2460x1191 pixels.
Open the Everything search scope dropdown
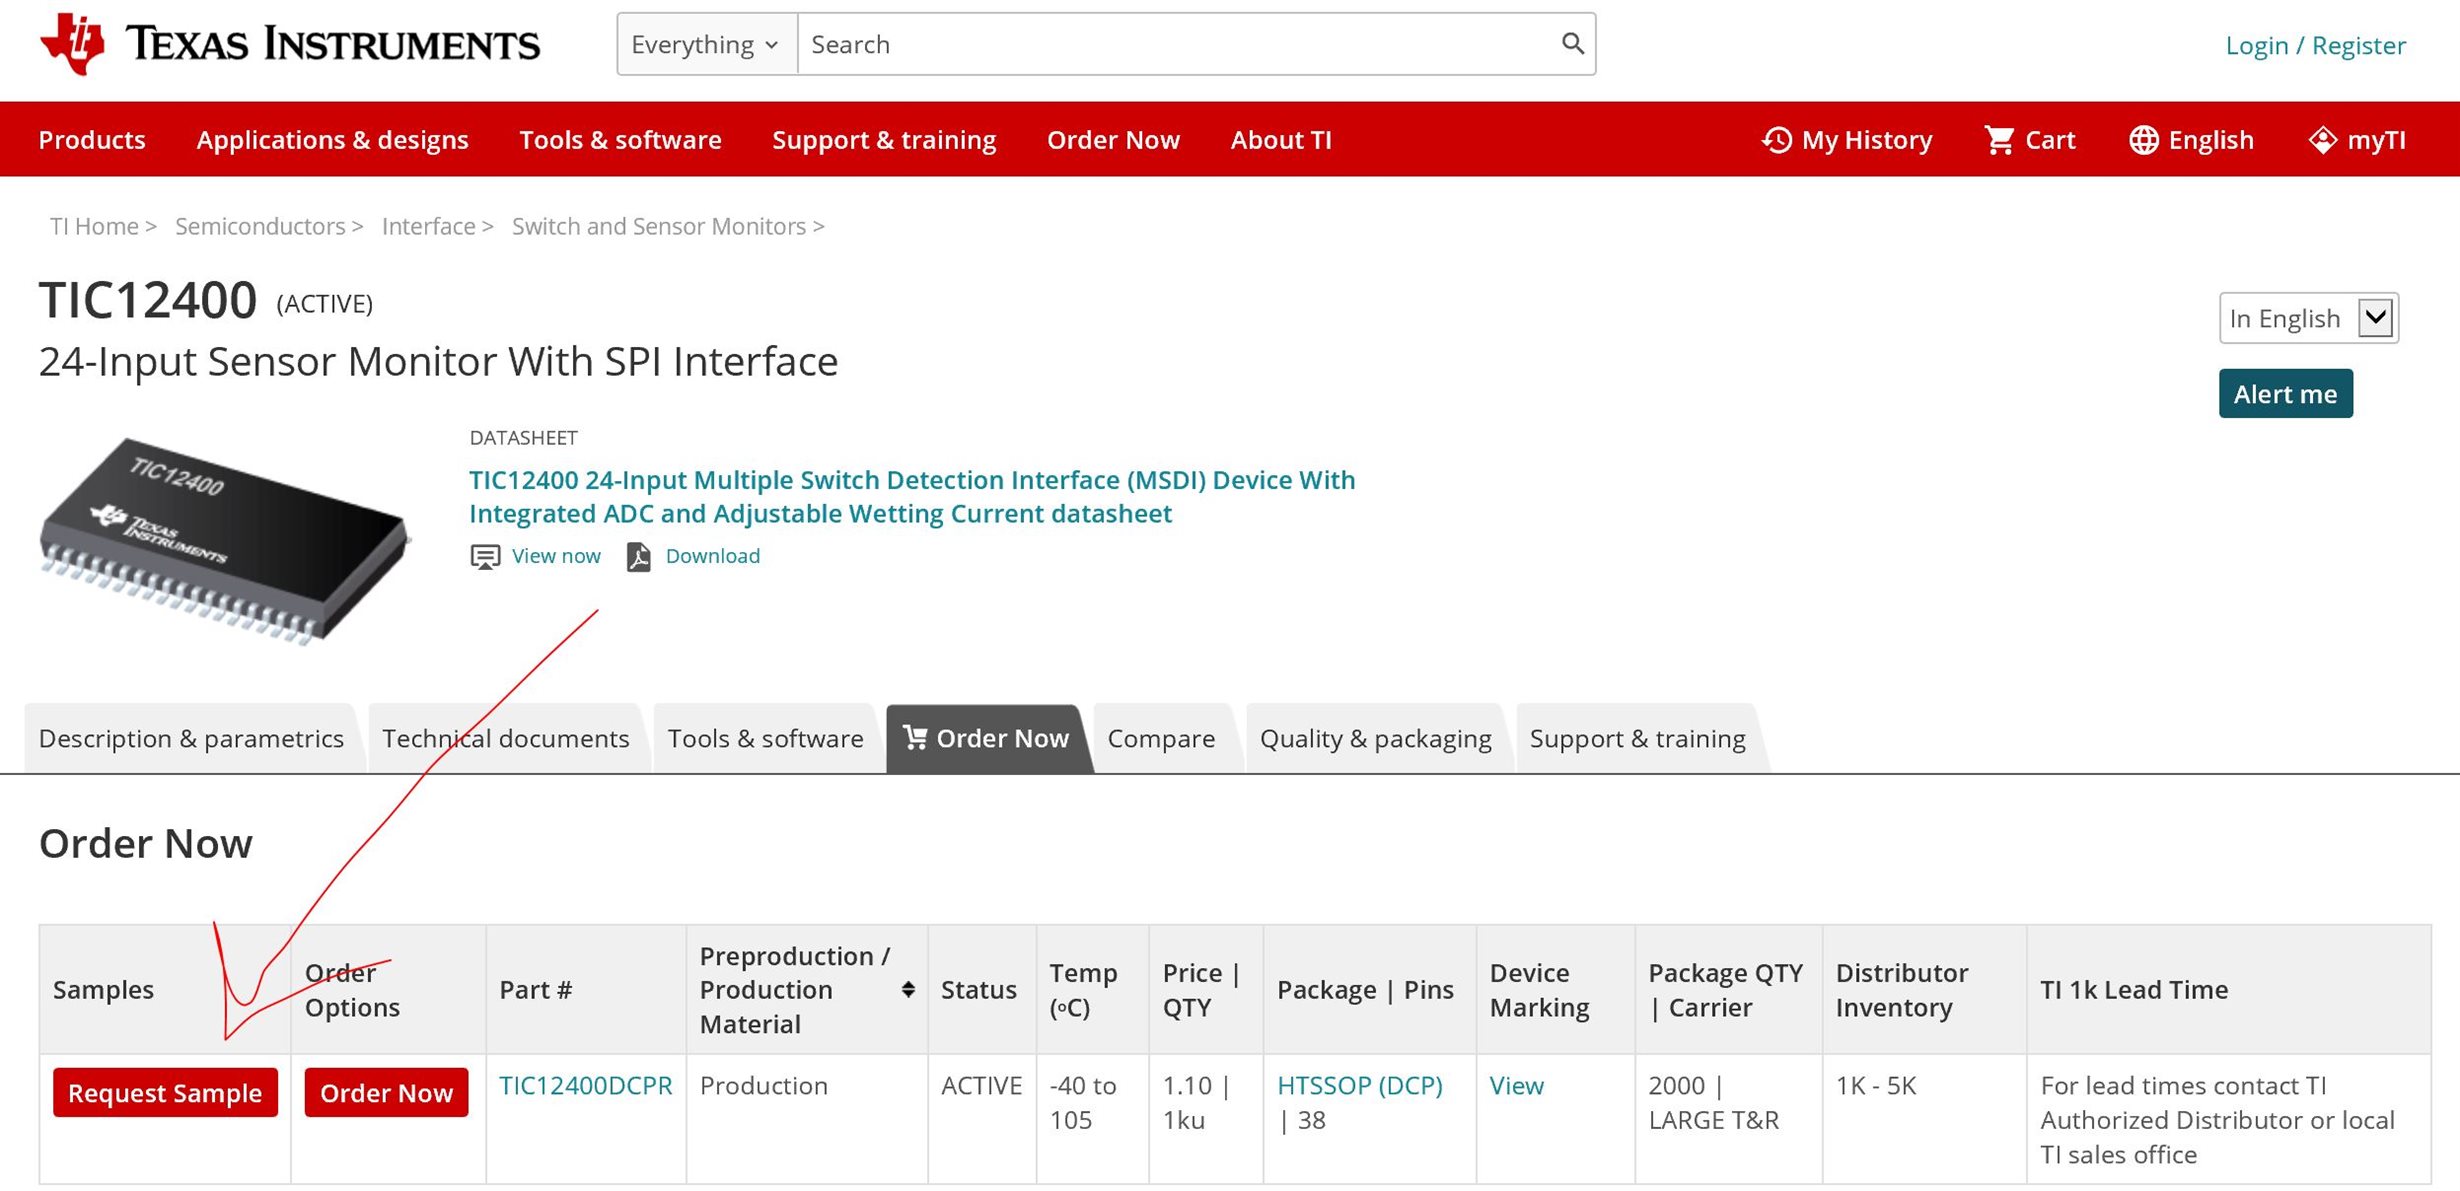tap(706, 44)
